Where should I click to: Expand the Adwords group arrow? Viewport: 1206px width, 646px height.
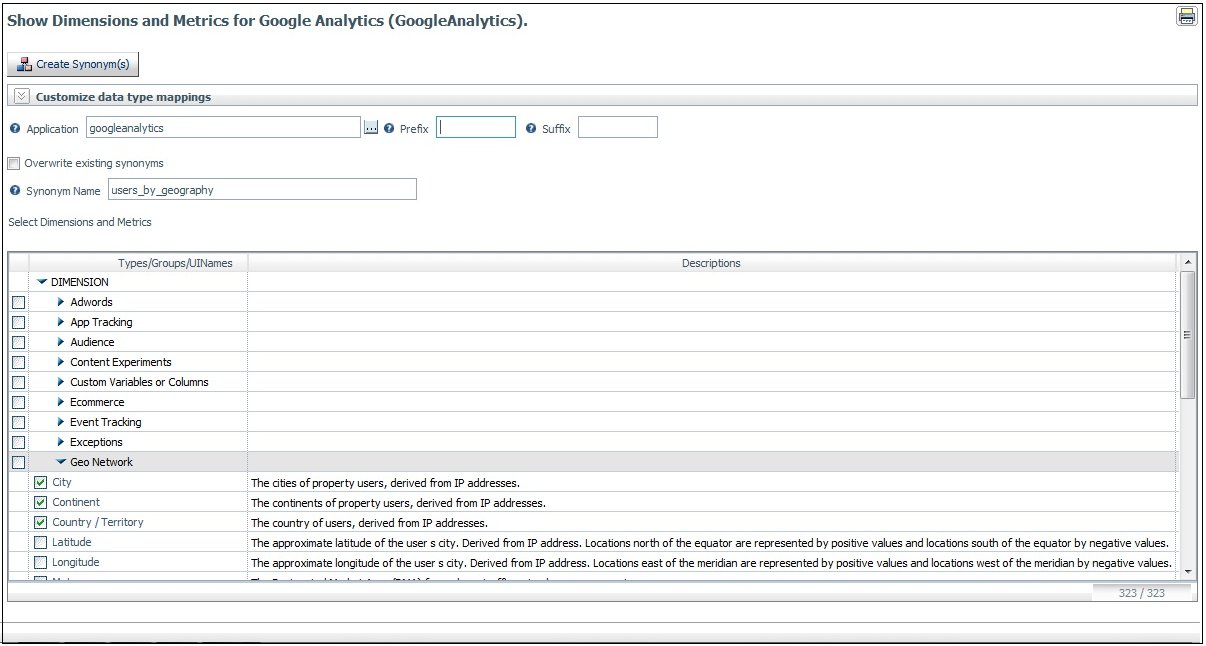click(61, 302)
